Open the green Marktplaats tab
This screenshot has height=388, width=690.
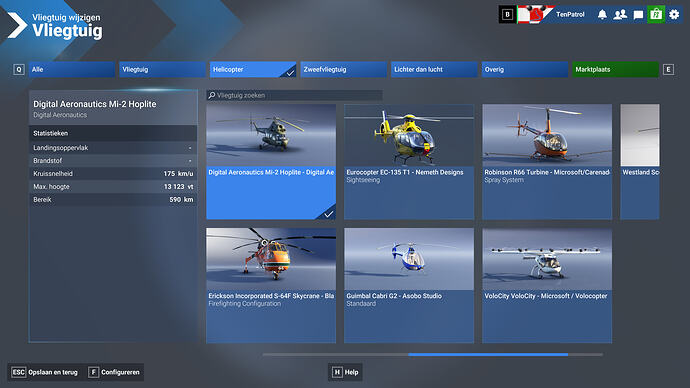(x=616, y=70)
